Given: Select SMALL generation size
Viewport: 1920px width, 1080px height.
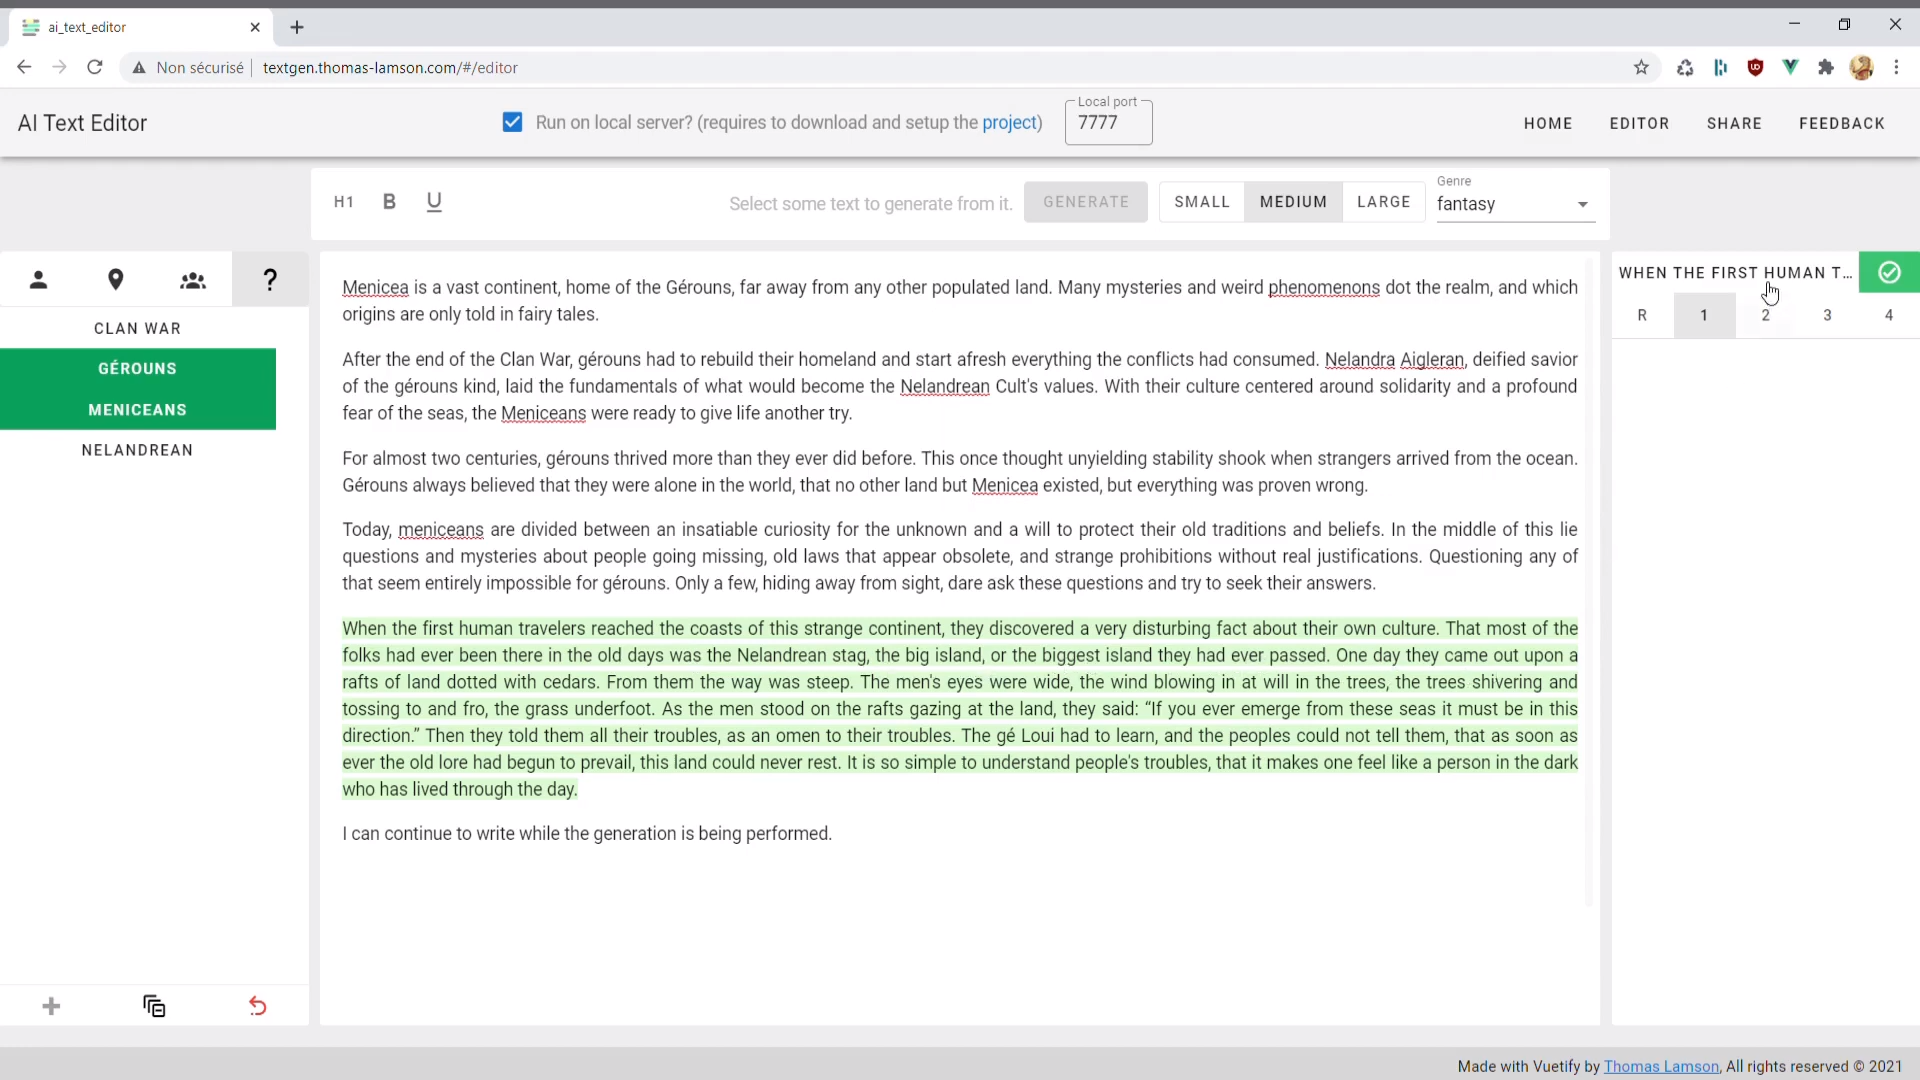Looking at the screenshot, I should [x=1202, y=202].
